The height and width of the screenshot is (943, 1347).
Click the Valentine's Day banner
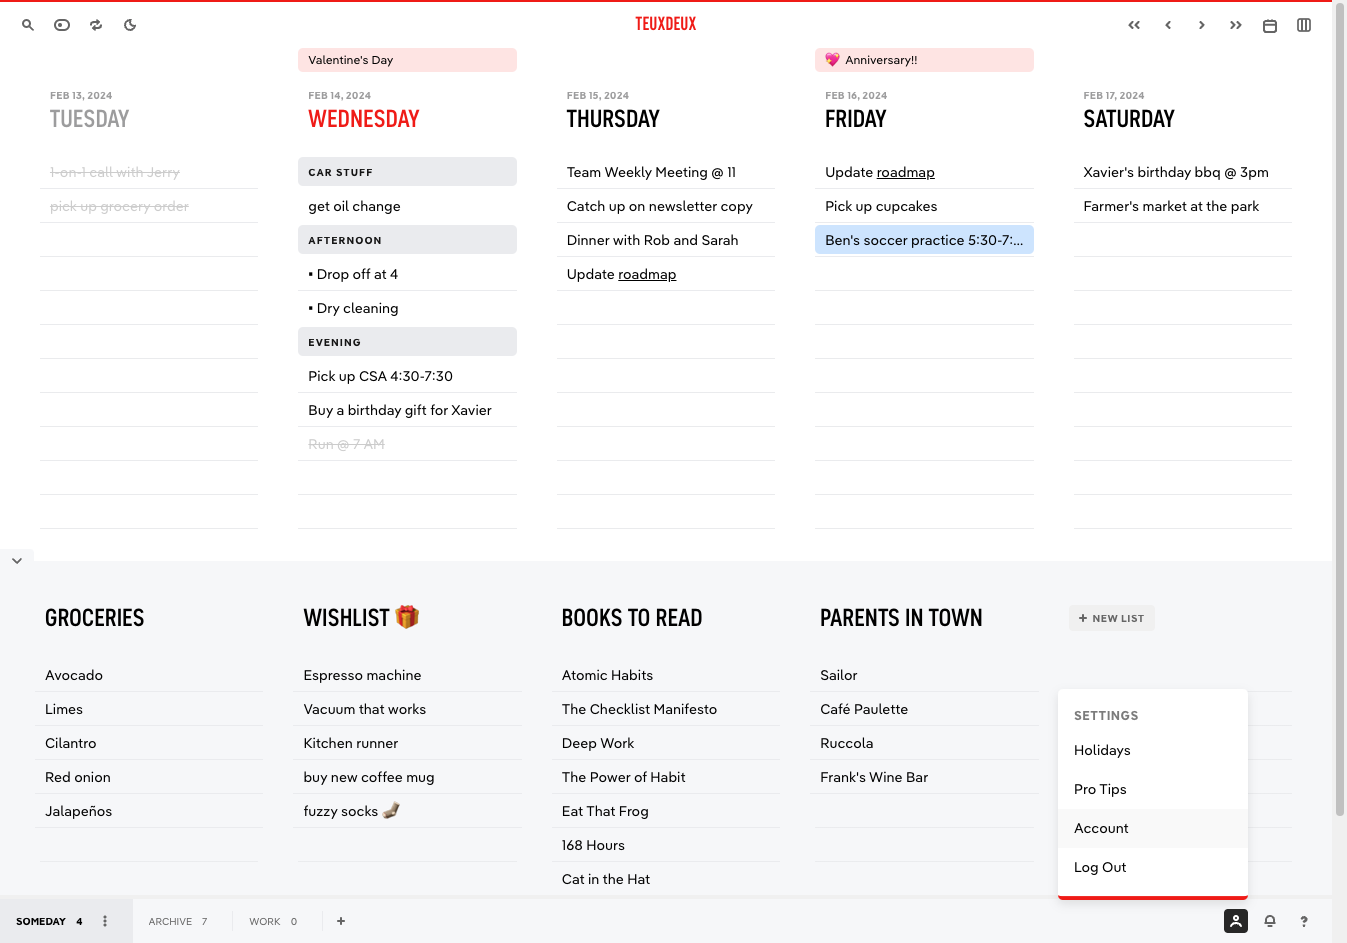pos(407,60)
